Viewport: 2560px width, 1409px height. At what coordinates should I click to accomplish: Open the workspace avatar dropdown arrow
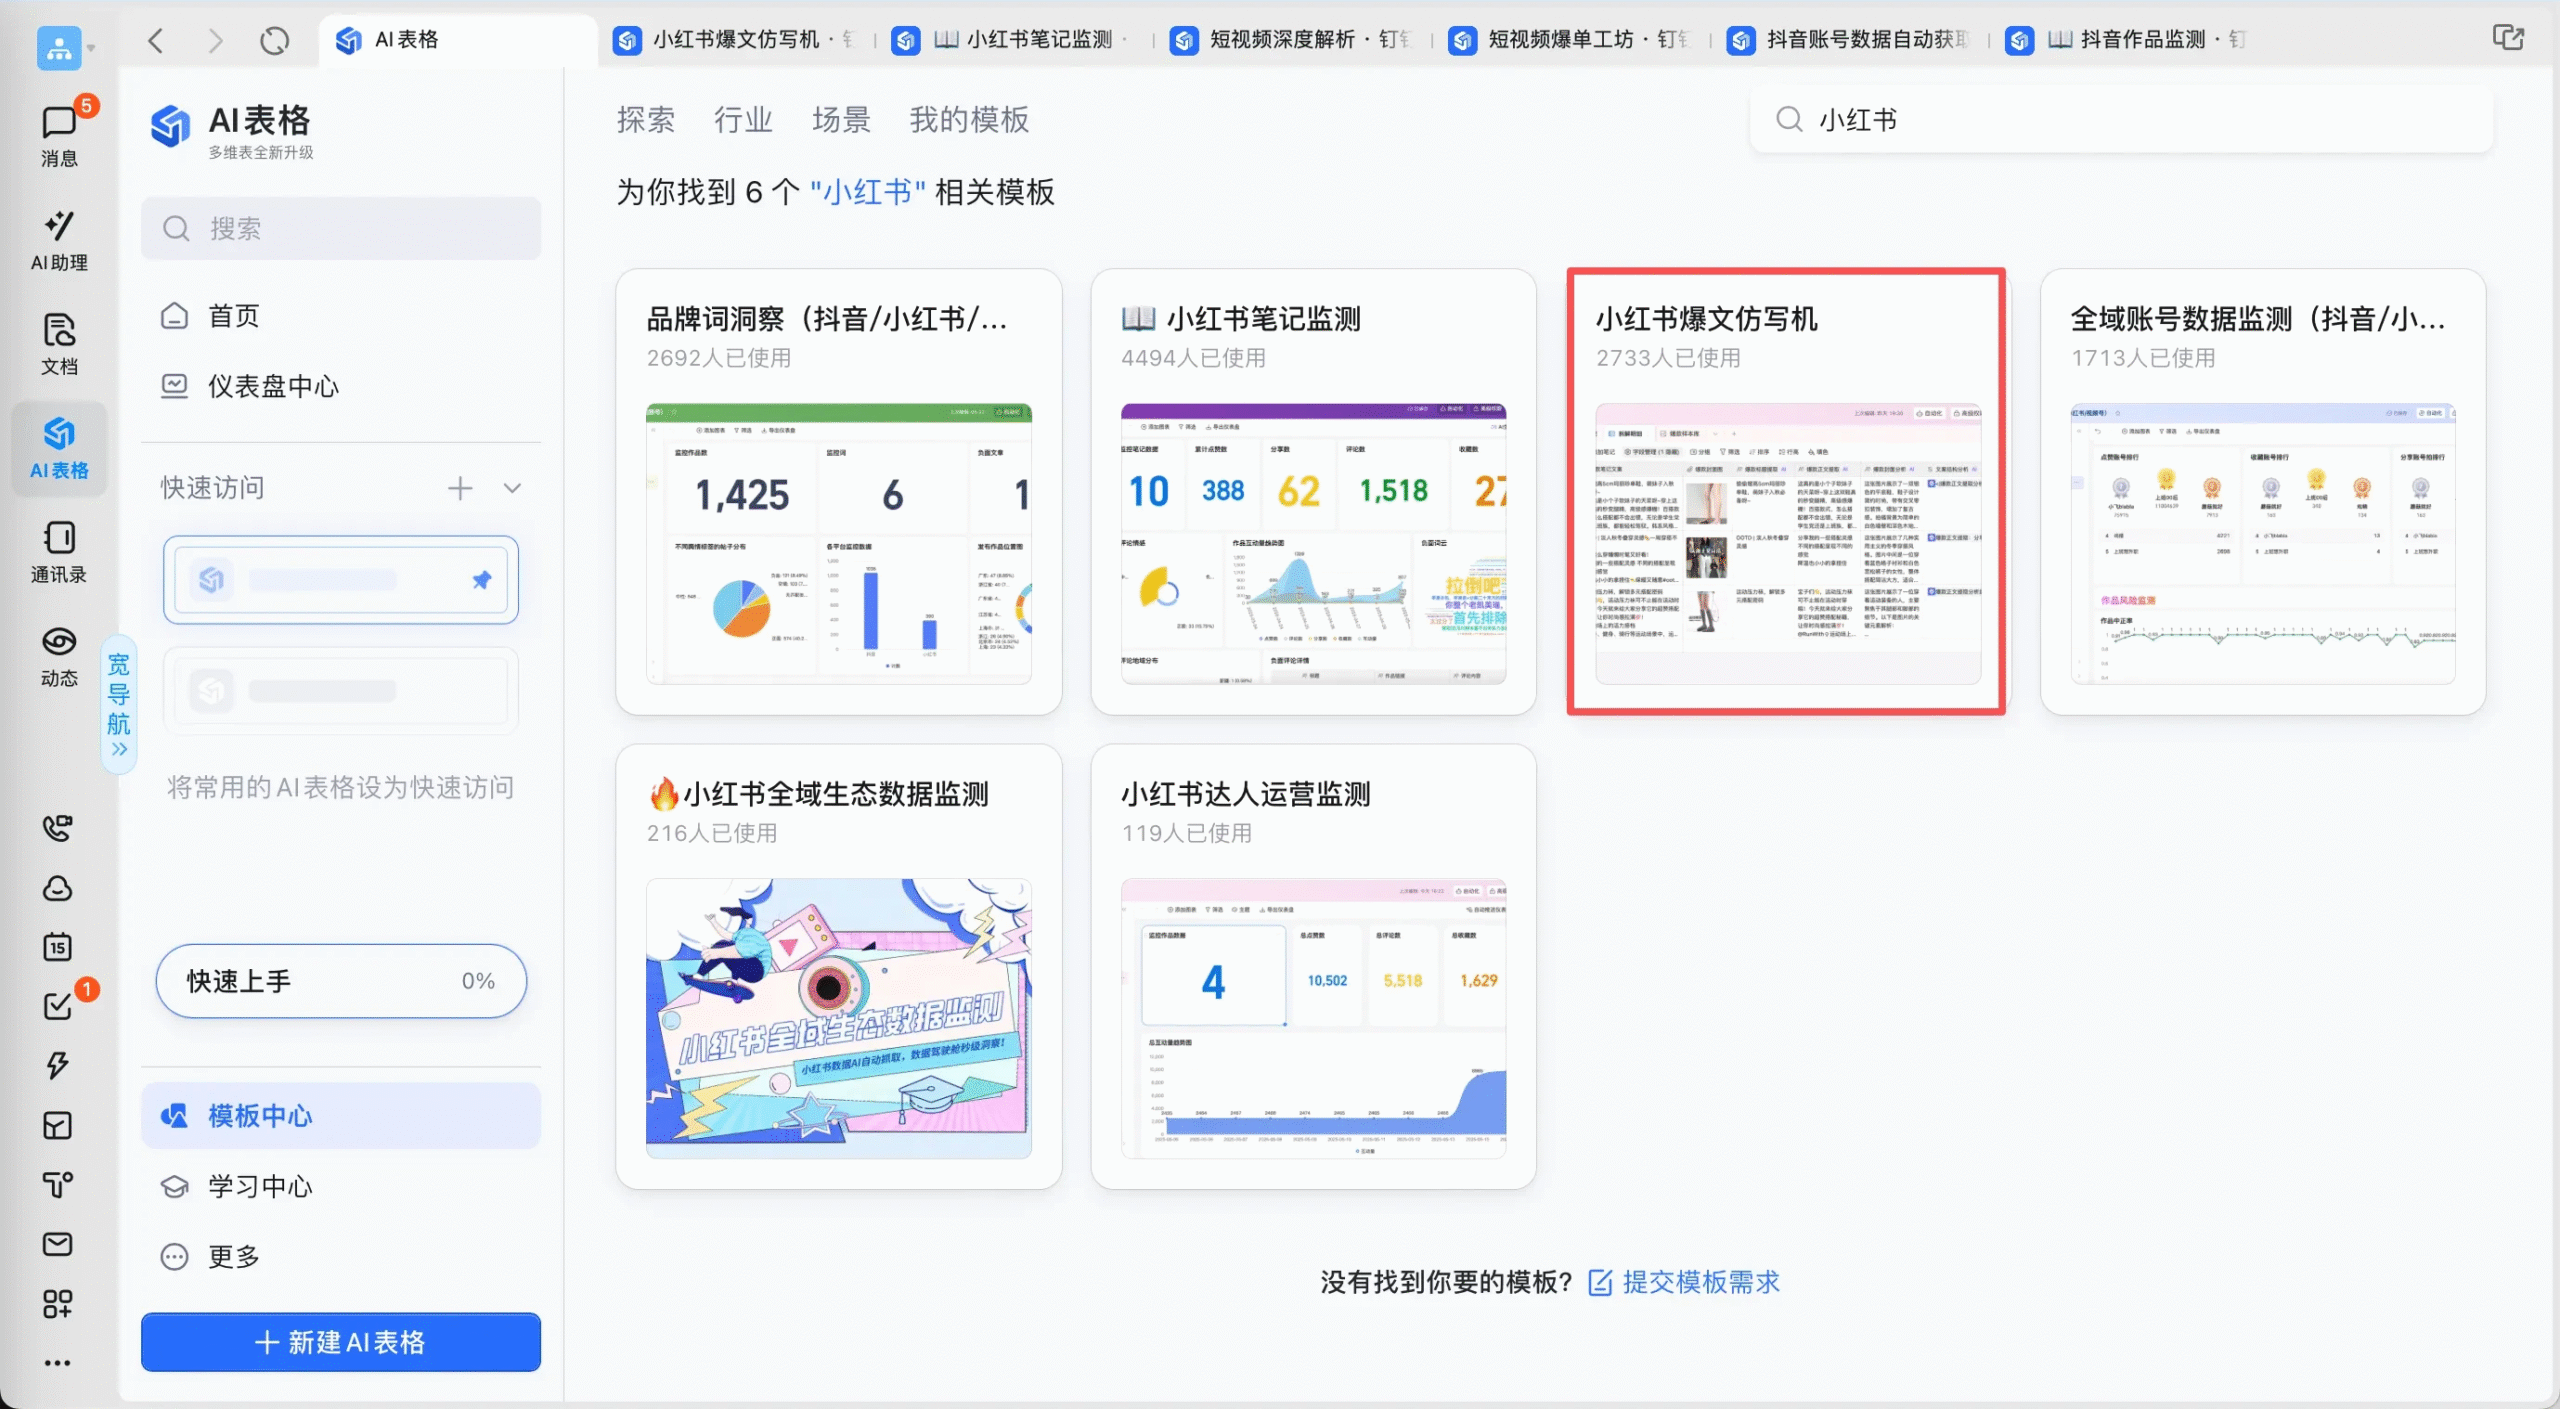(x=91, y=47)
